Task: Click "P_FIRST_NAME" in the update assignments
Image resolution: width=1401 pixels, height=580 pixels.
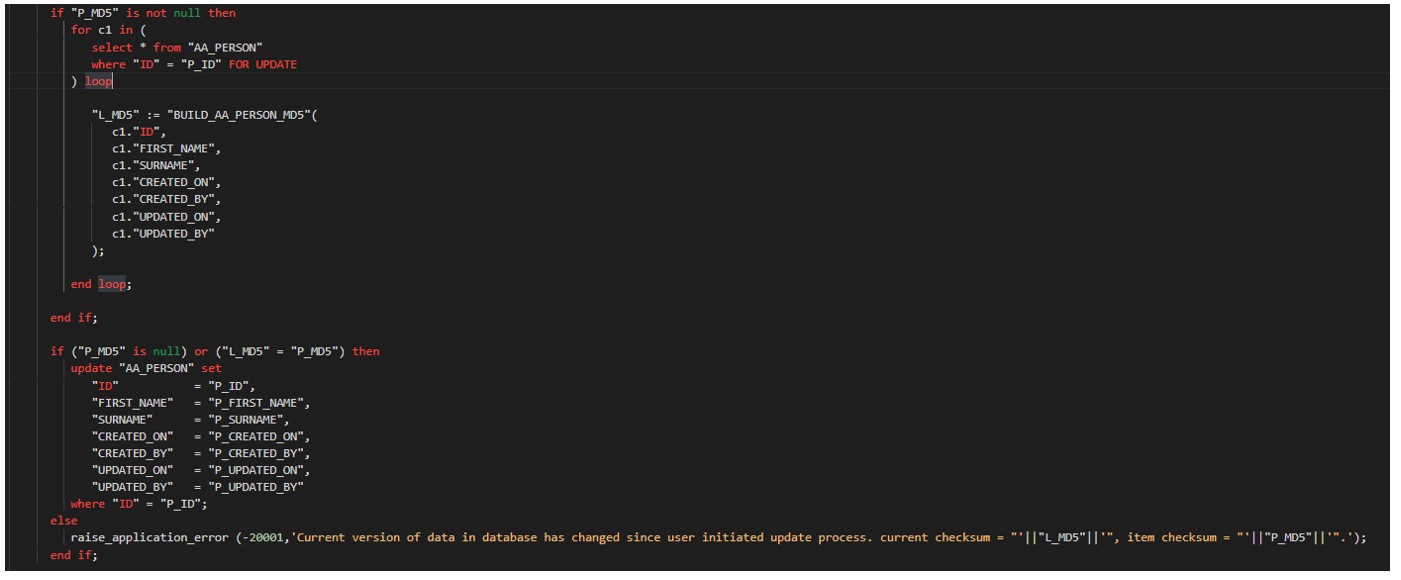Action: pos(256,403)
